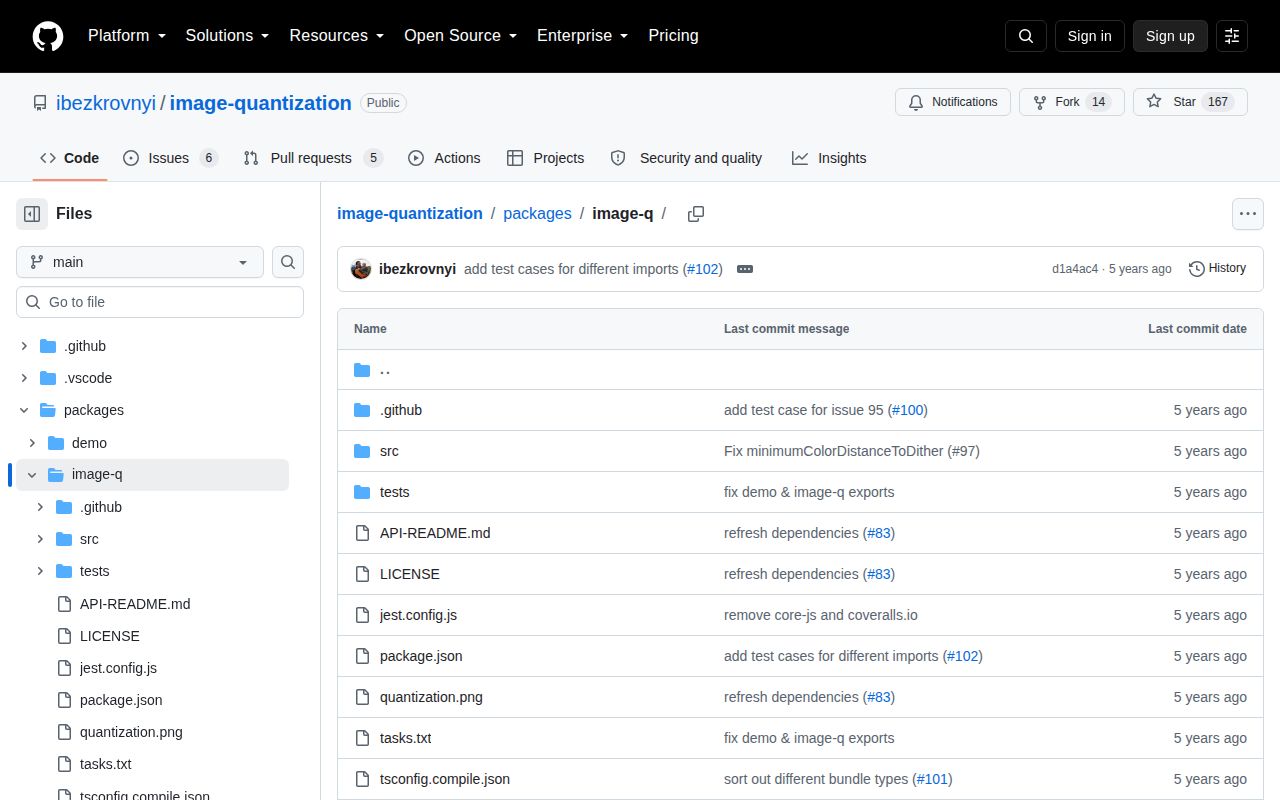Open the #102 link in latest commit
Viewport: 1280px width, 800px height.
[x=703, y=269]
